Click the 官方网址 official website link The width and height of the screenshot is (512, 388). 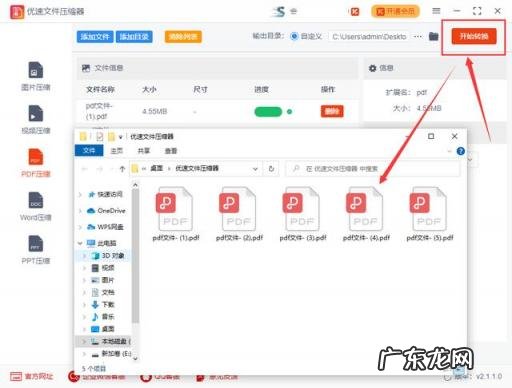point(32,377)
